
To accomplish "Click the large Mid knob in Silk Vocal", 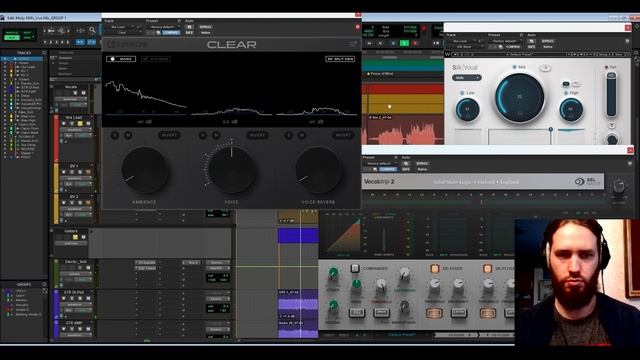I will tap(520, 98).
